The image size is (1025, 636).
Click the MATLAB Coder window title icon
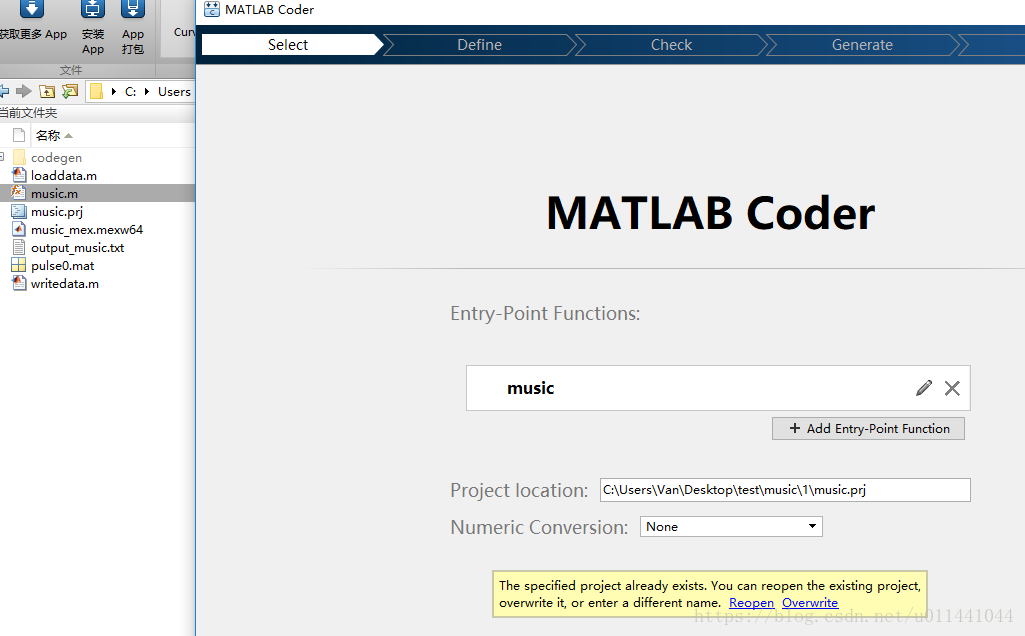(212, 9)
